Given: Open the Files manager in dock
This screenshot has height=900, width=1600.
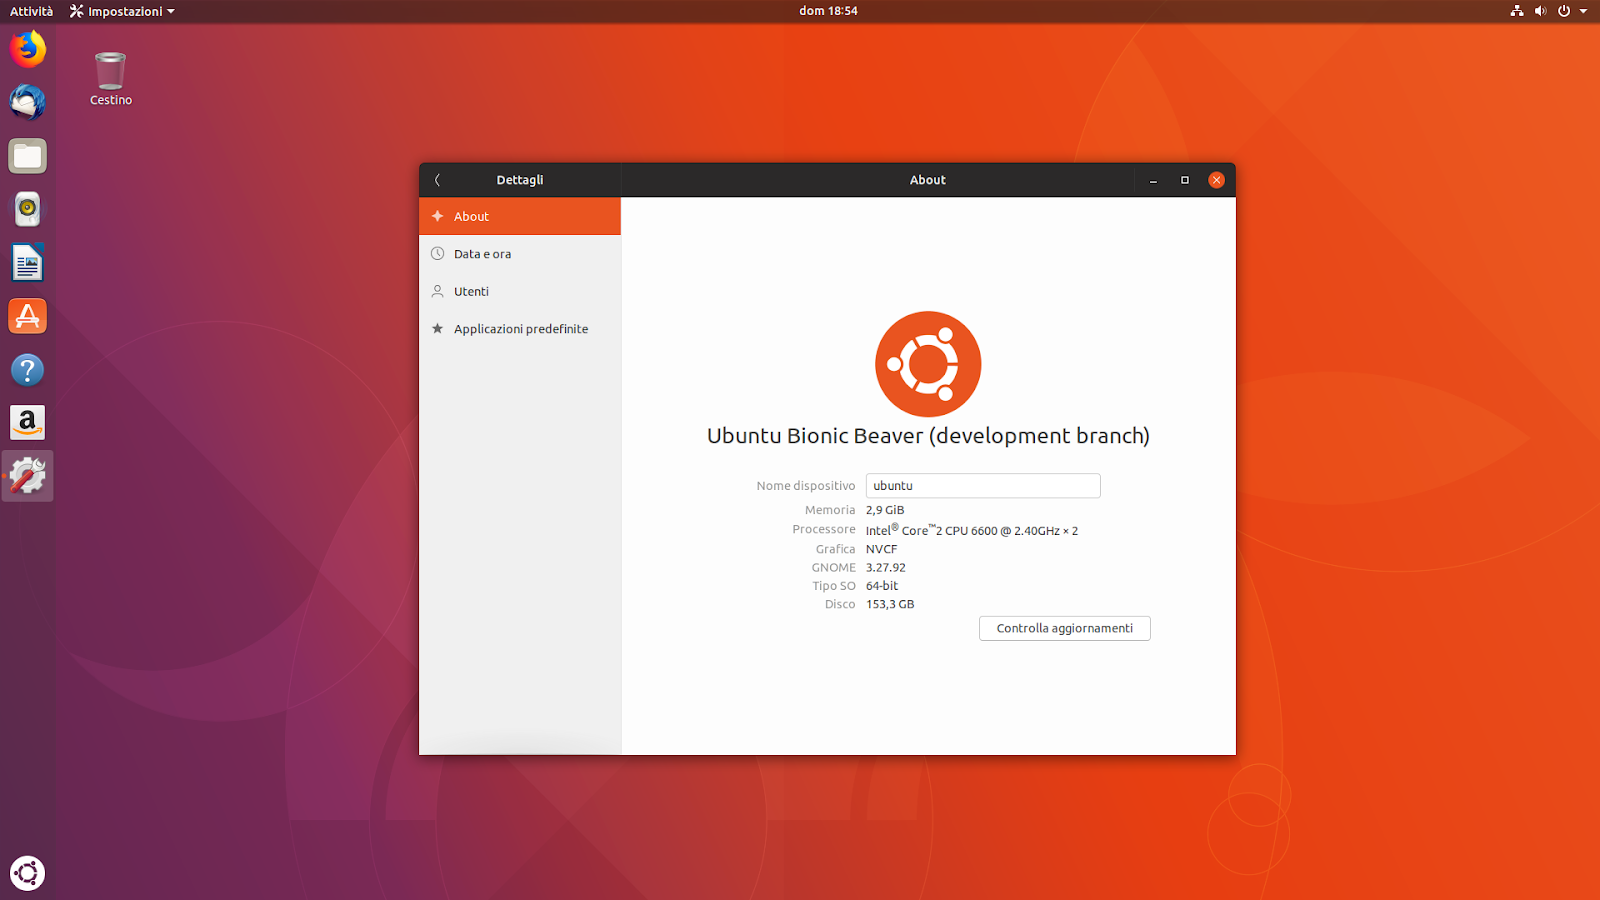Looking at the screenshot, I should click(28, 156).
